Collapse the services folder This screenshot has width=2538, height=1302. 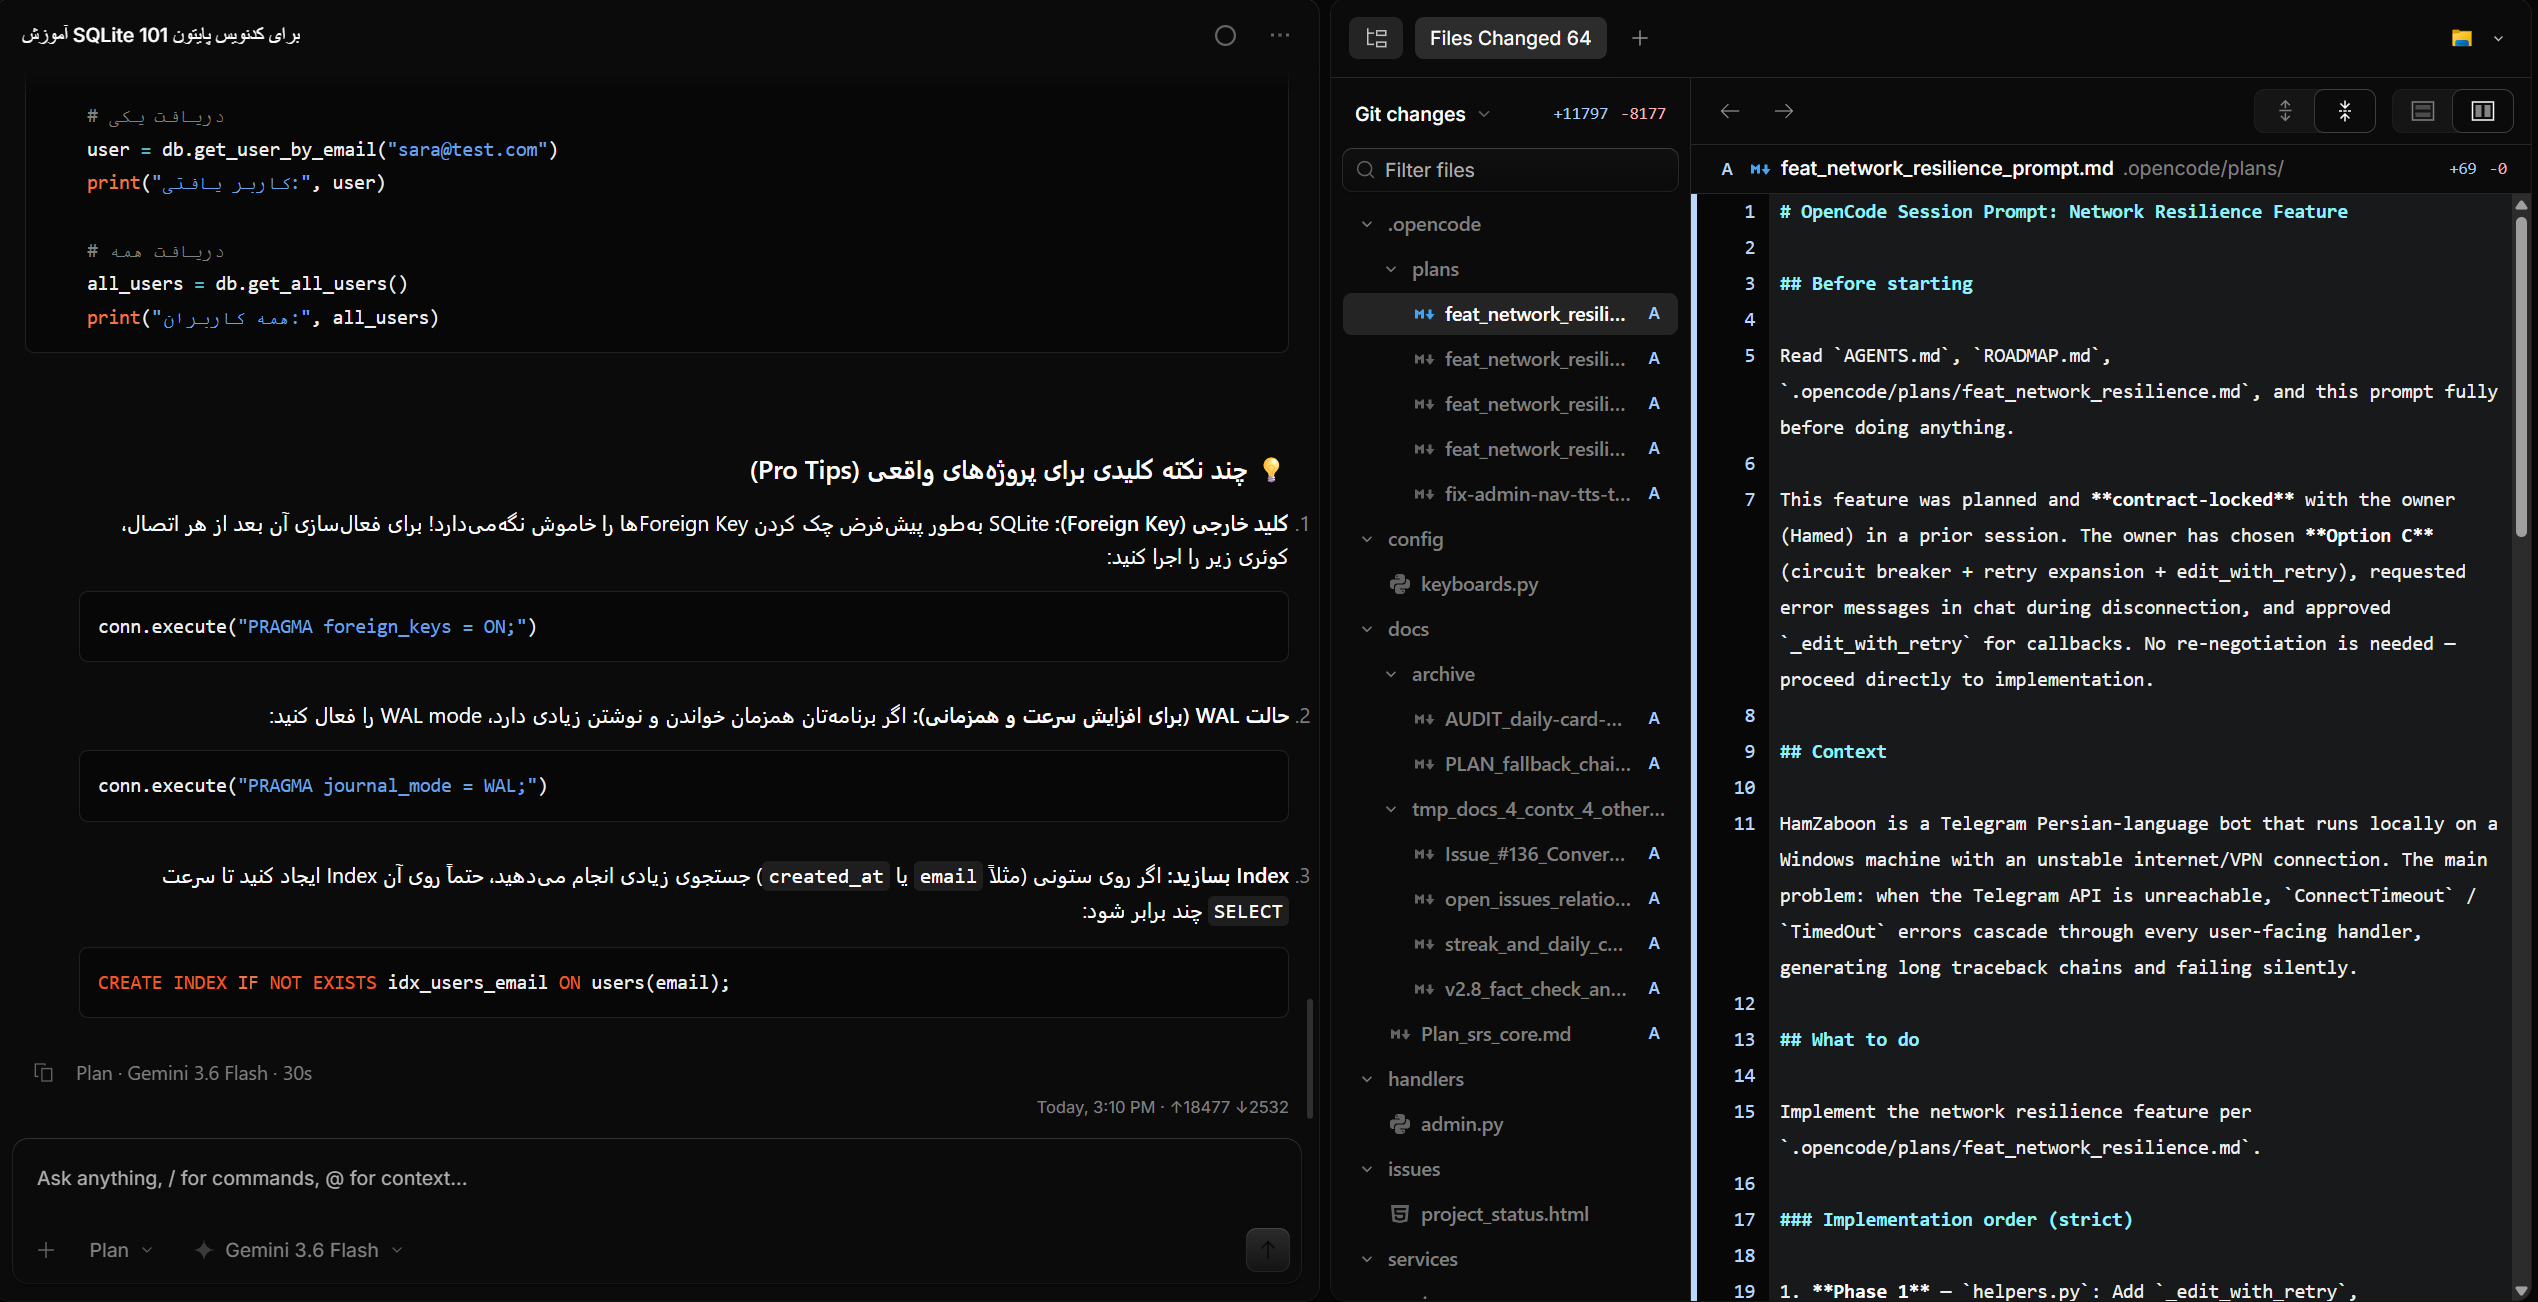pyautogui.click(x=1367, y=1259)
